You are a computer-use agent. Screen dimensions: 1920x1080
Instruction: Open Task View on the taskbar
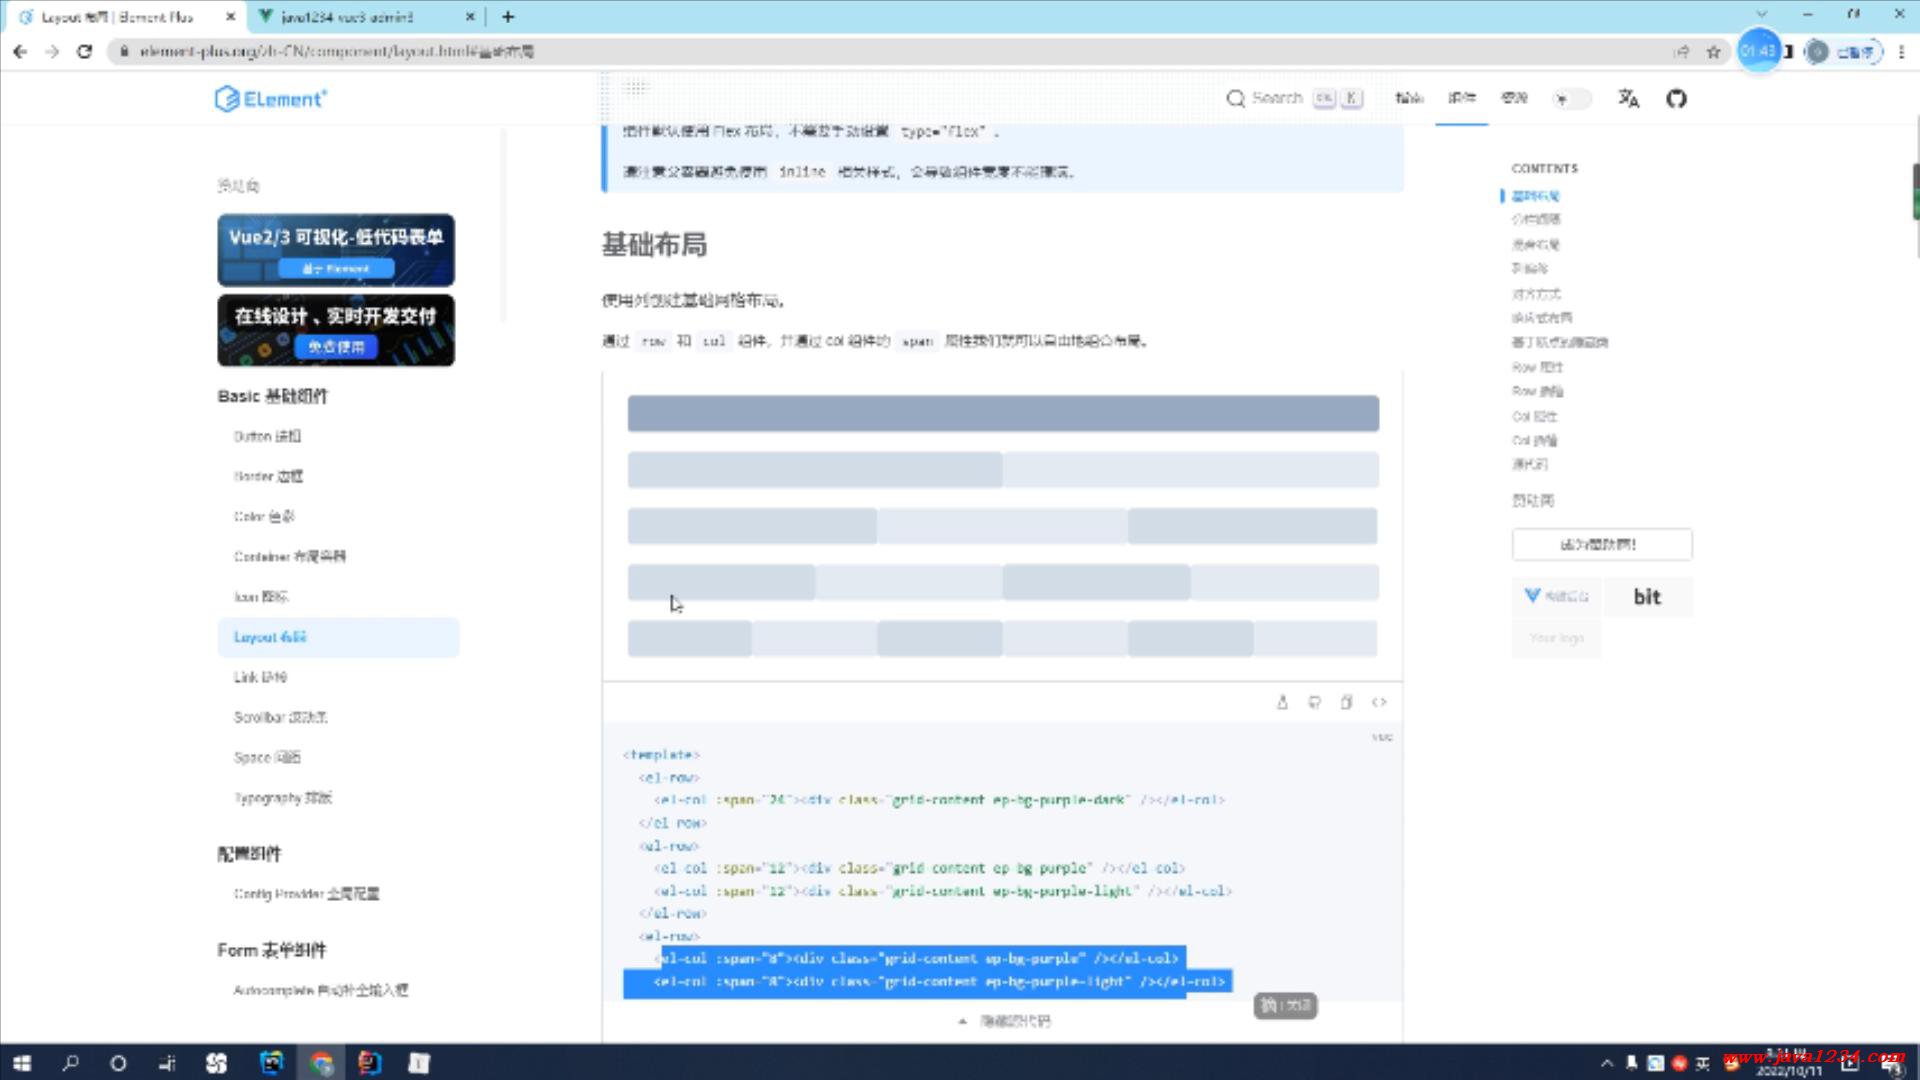(x=167, y=1063)
